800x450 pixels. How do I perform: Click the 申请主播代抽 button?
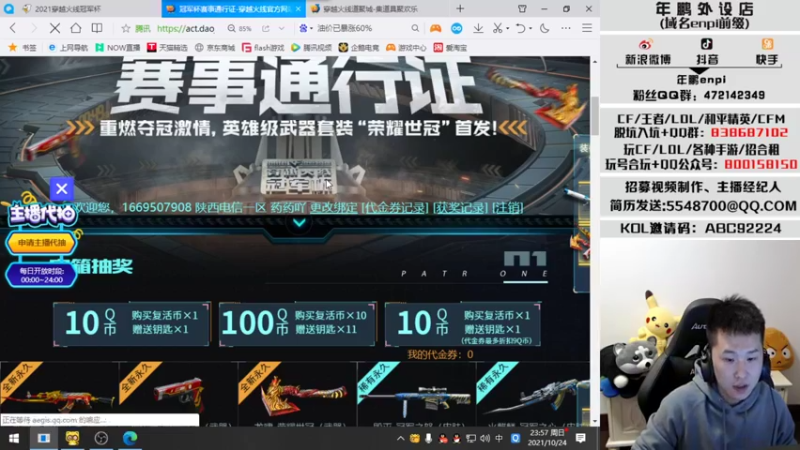point(41,243)
